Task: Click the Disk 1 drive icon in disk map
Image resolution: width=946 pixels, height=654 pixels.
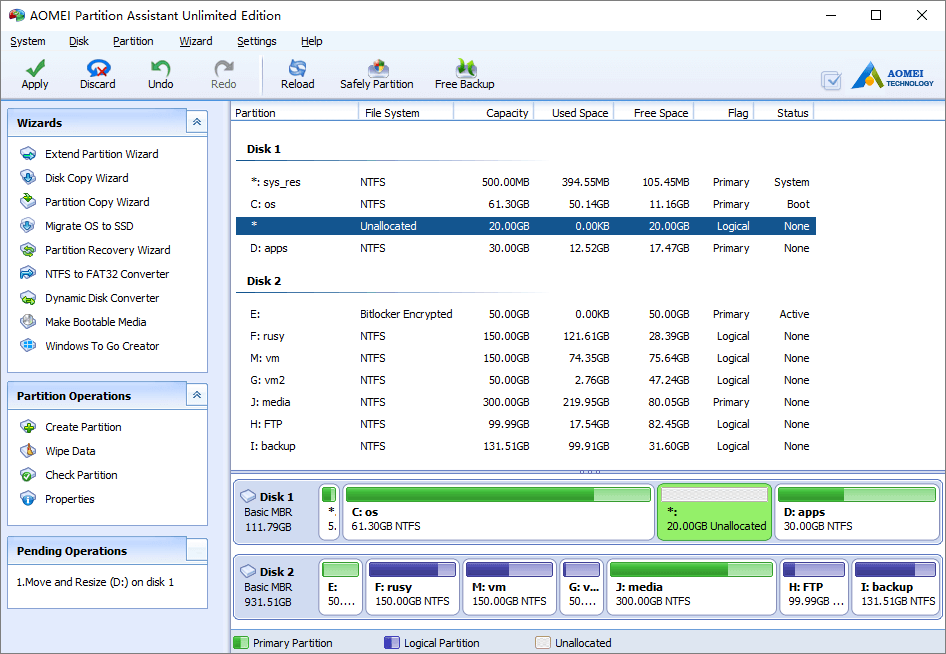Action: point(248,497)
